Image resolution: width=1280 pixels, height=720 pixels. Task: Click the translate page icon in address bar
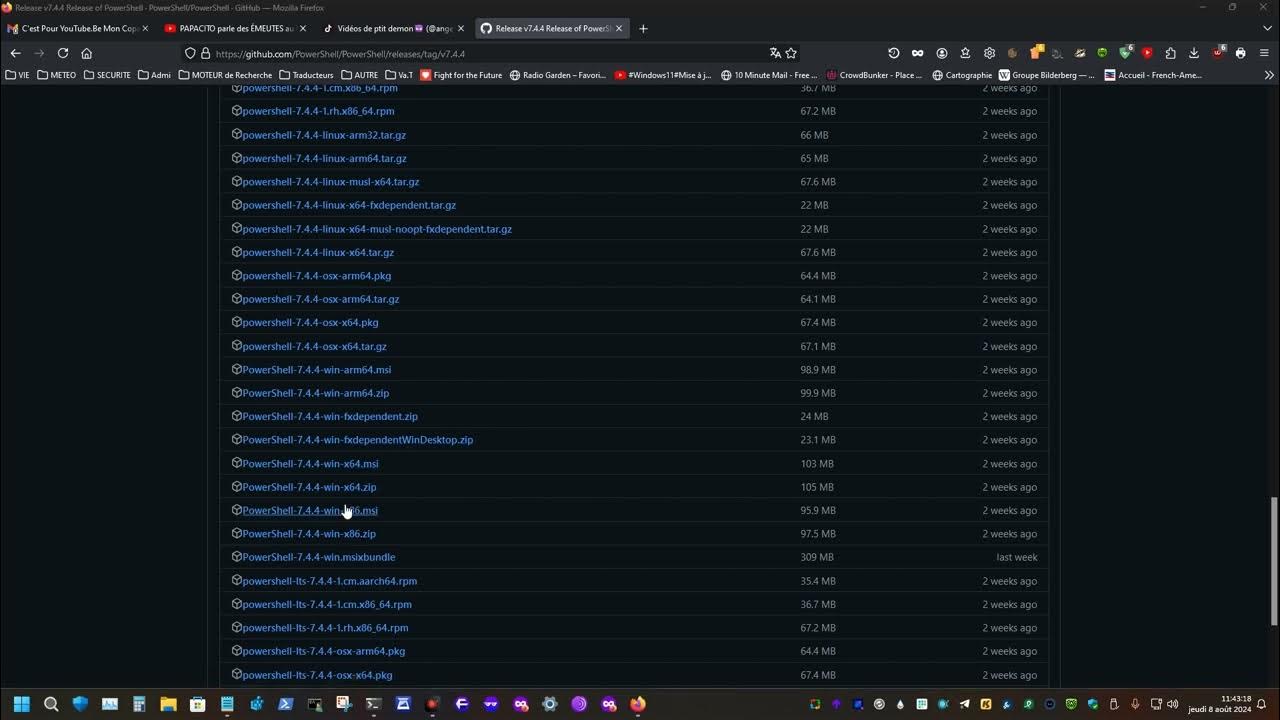775,53
